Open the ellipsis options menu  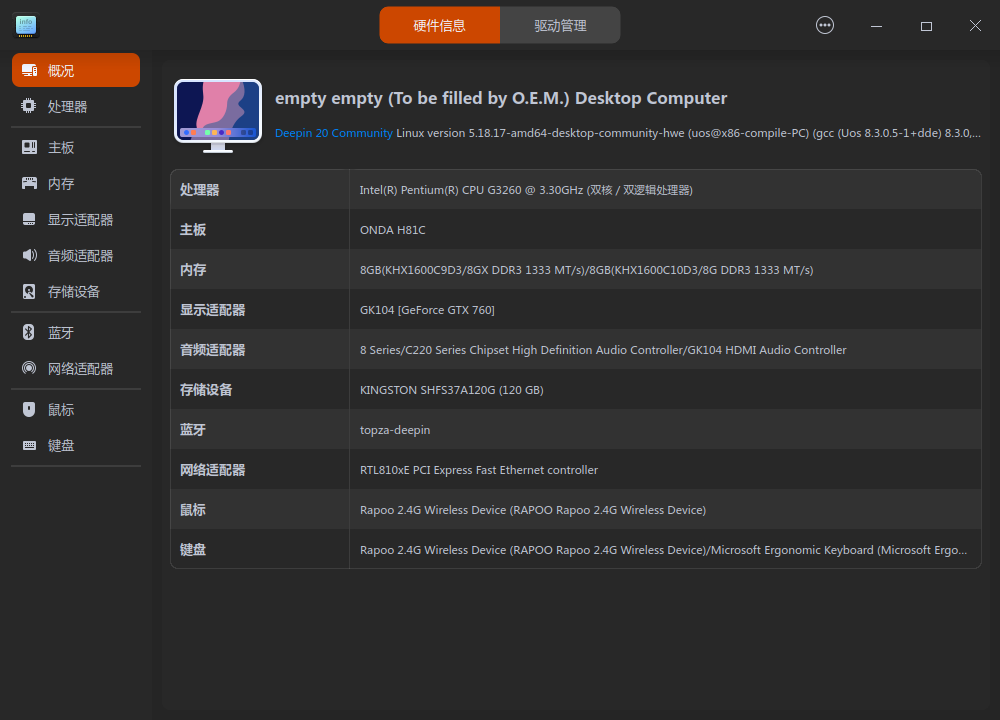pyautogui.click(x=825, y=25)
